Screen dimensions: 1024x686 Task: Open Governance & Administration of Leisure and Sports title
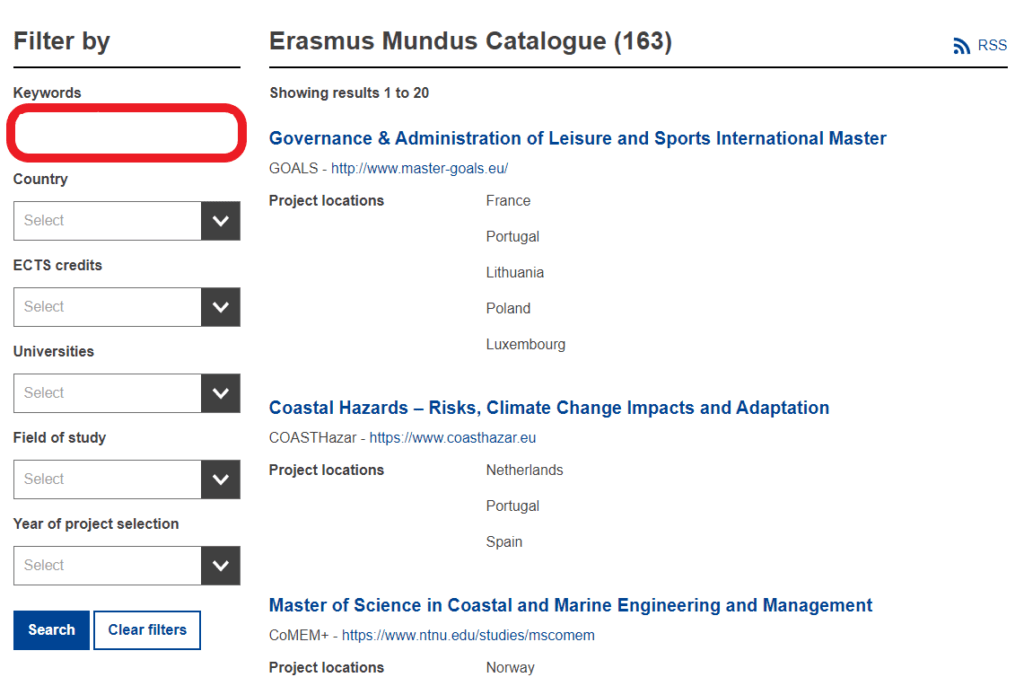click(577, 139)
